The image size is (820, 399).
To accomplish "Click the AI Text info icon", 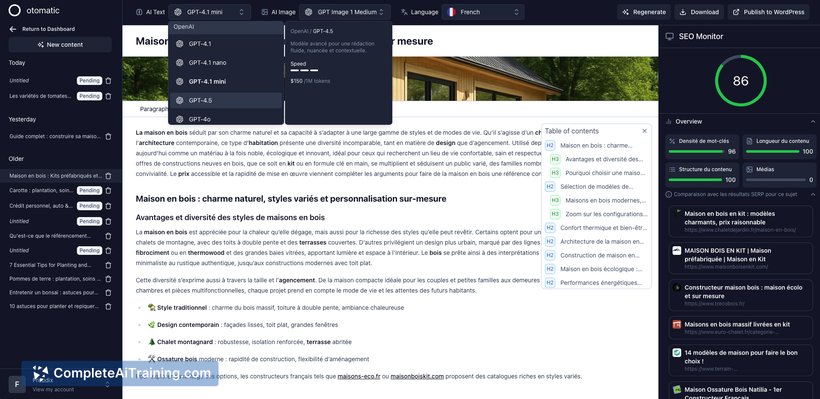I will [139, 12].
